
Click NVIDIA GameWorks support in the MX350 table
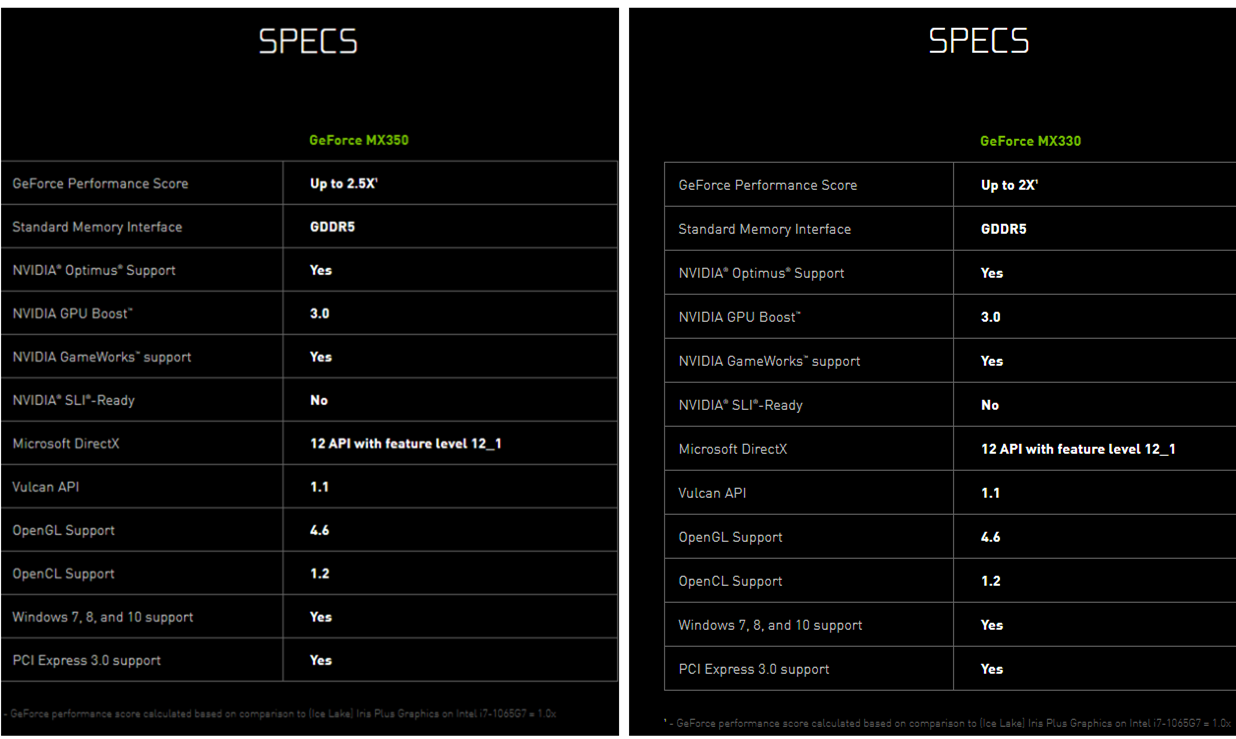[x=101, y=357]
